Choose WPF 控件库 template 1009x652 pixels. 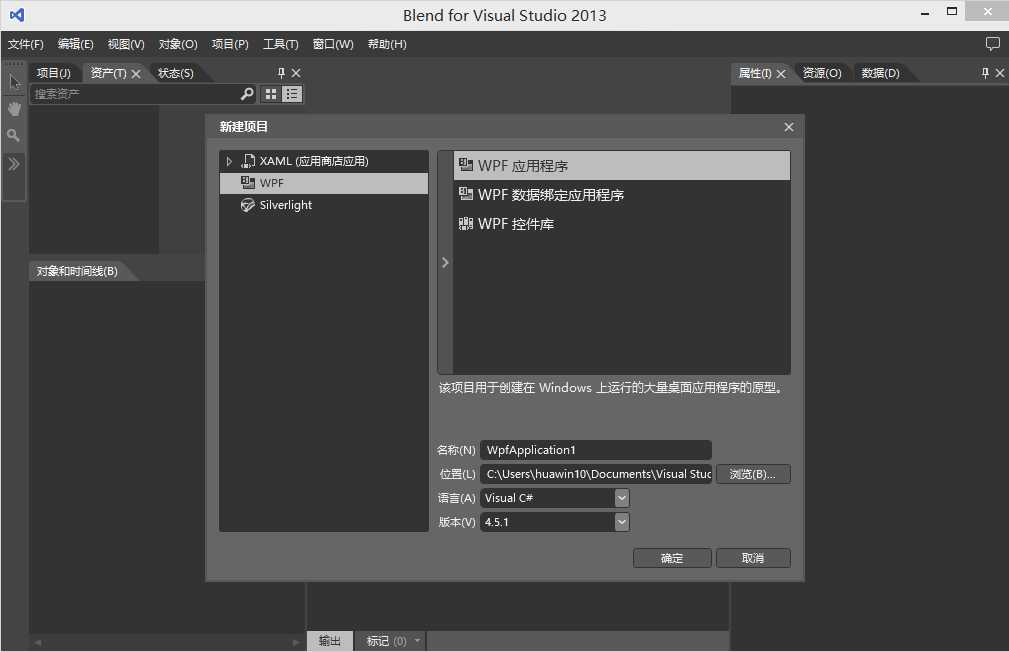click(x=622, y=223)
